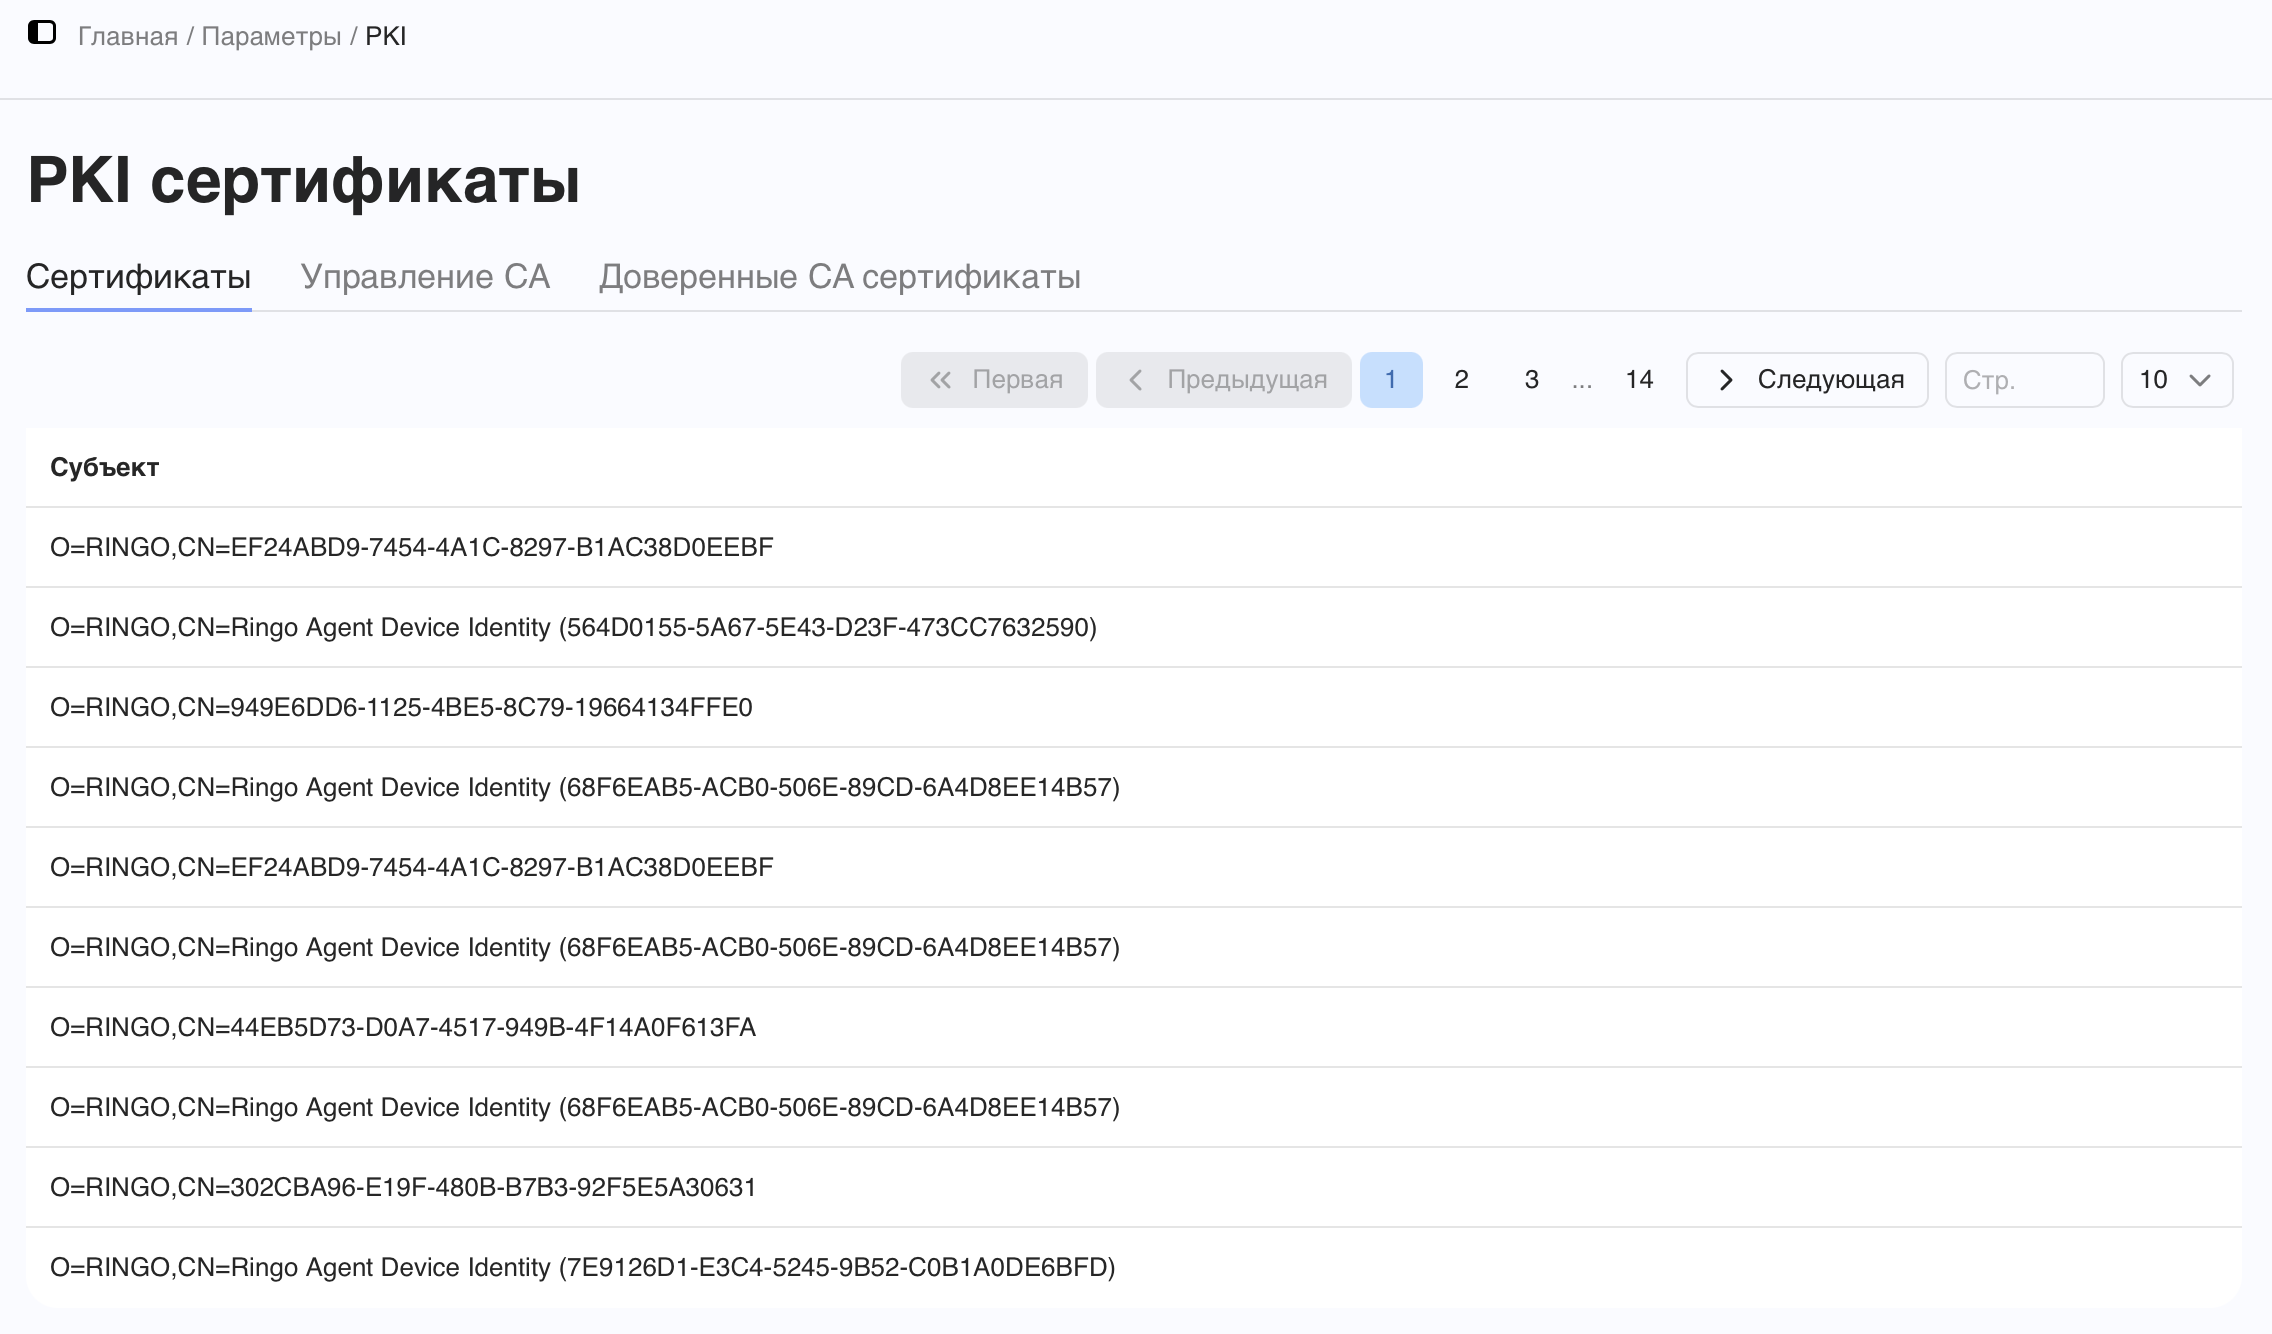Screen dimensions: 2272x1334
Task: Jump to page 14
Action: pyautogui.click(x=1639, y=380)
